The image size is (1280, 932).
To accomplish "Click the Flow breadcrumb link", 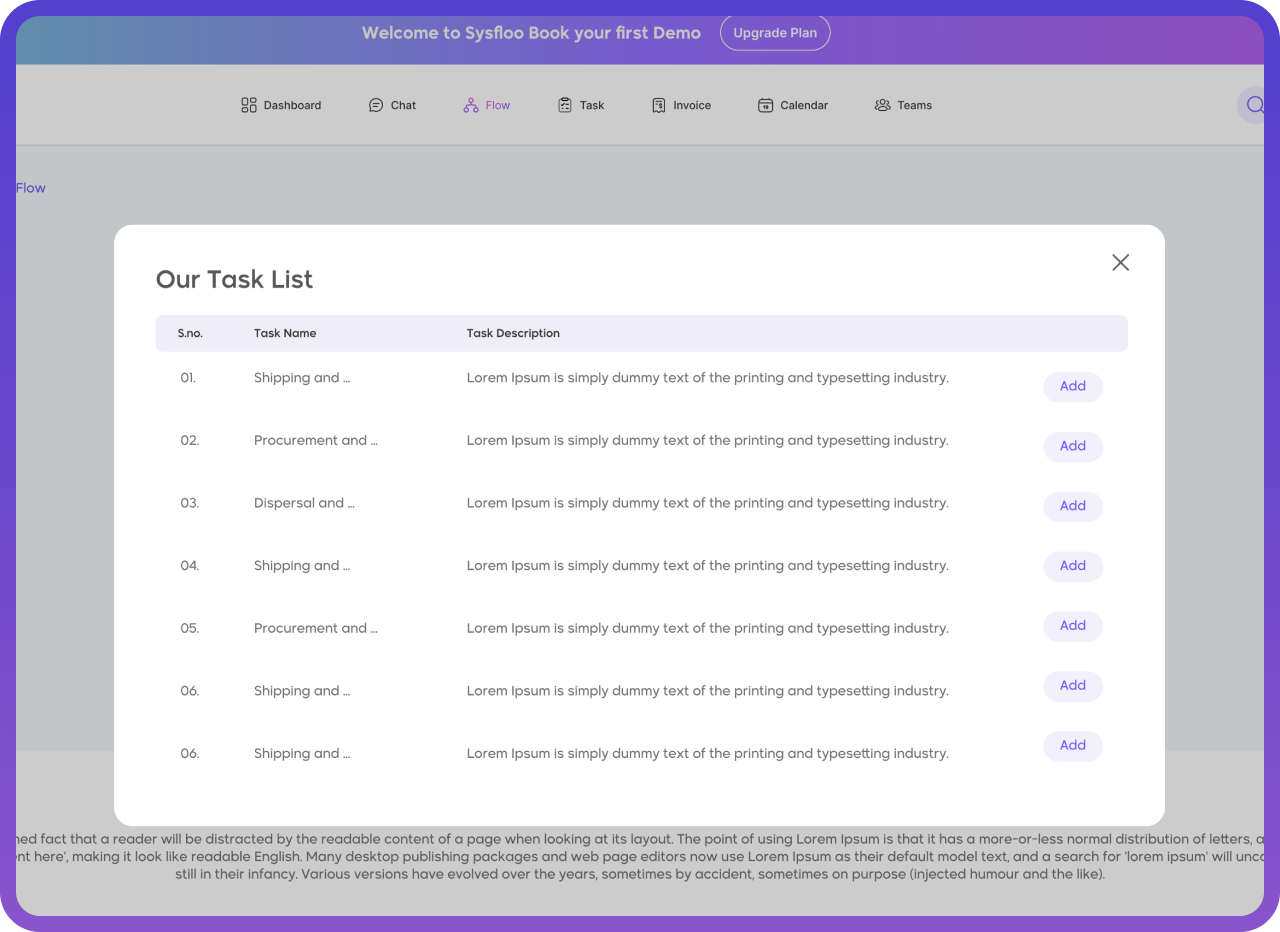I will [x=31, y=188].
